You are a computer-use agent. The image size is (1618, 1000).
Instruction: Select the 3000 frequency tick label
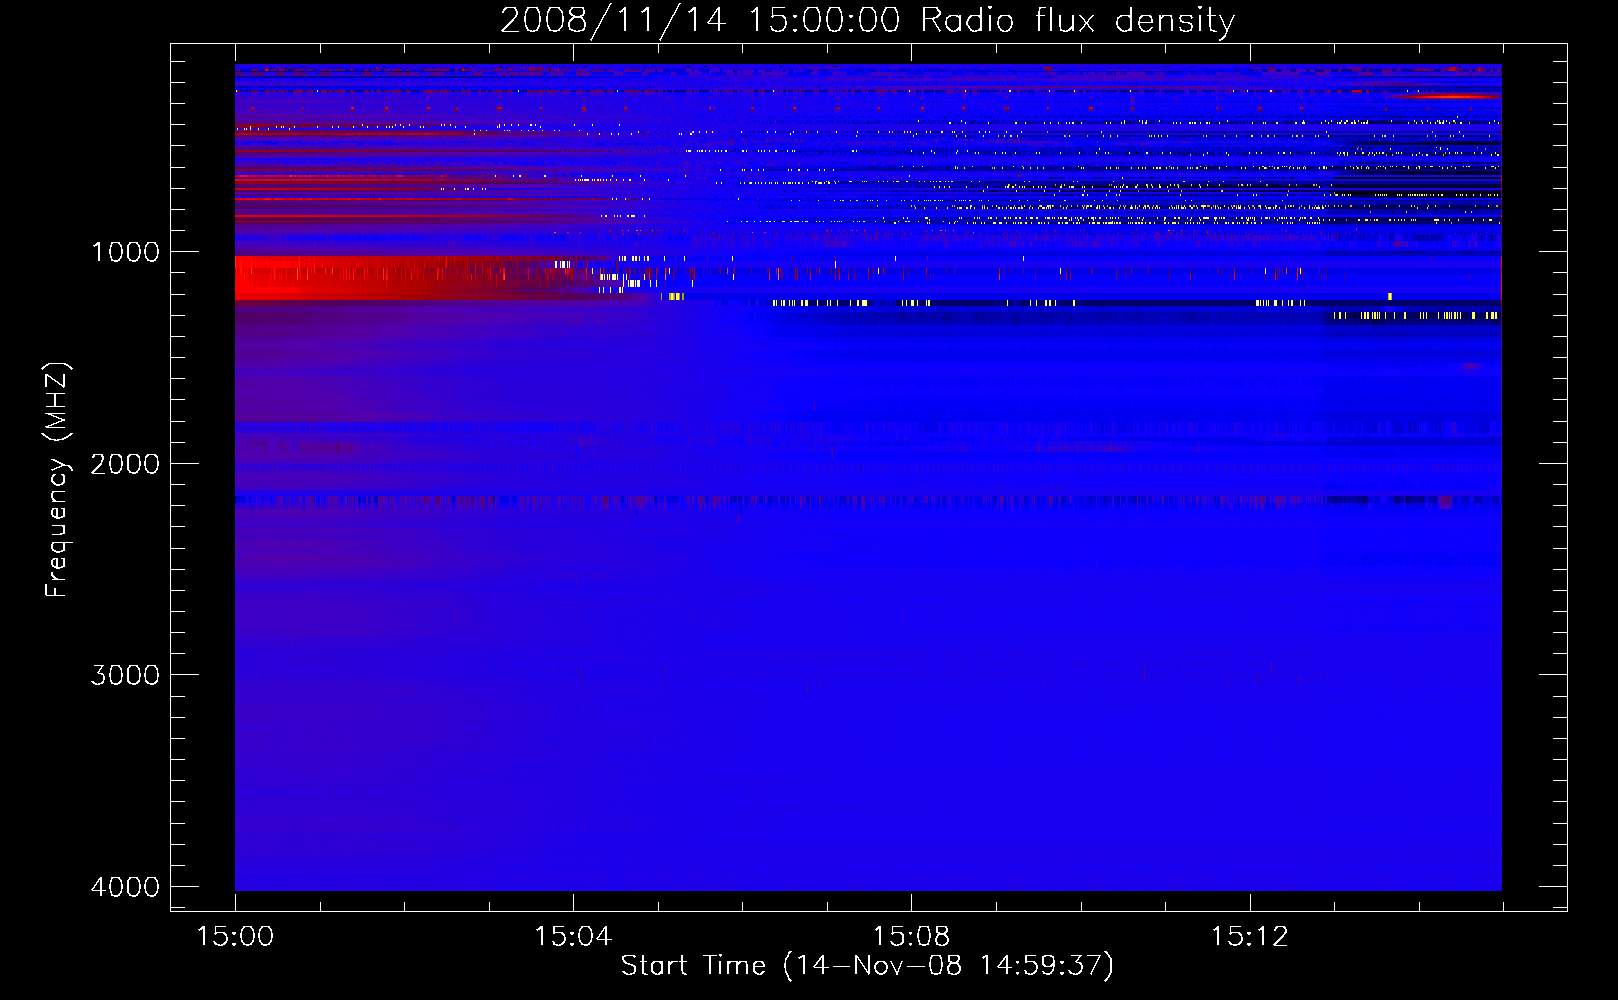pyautogui.click(x=125, y=675)
